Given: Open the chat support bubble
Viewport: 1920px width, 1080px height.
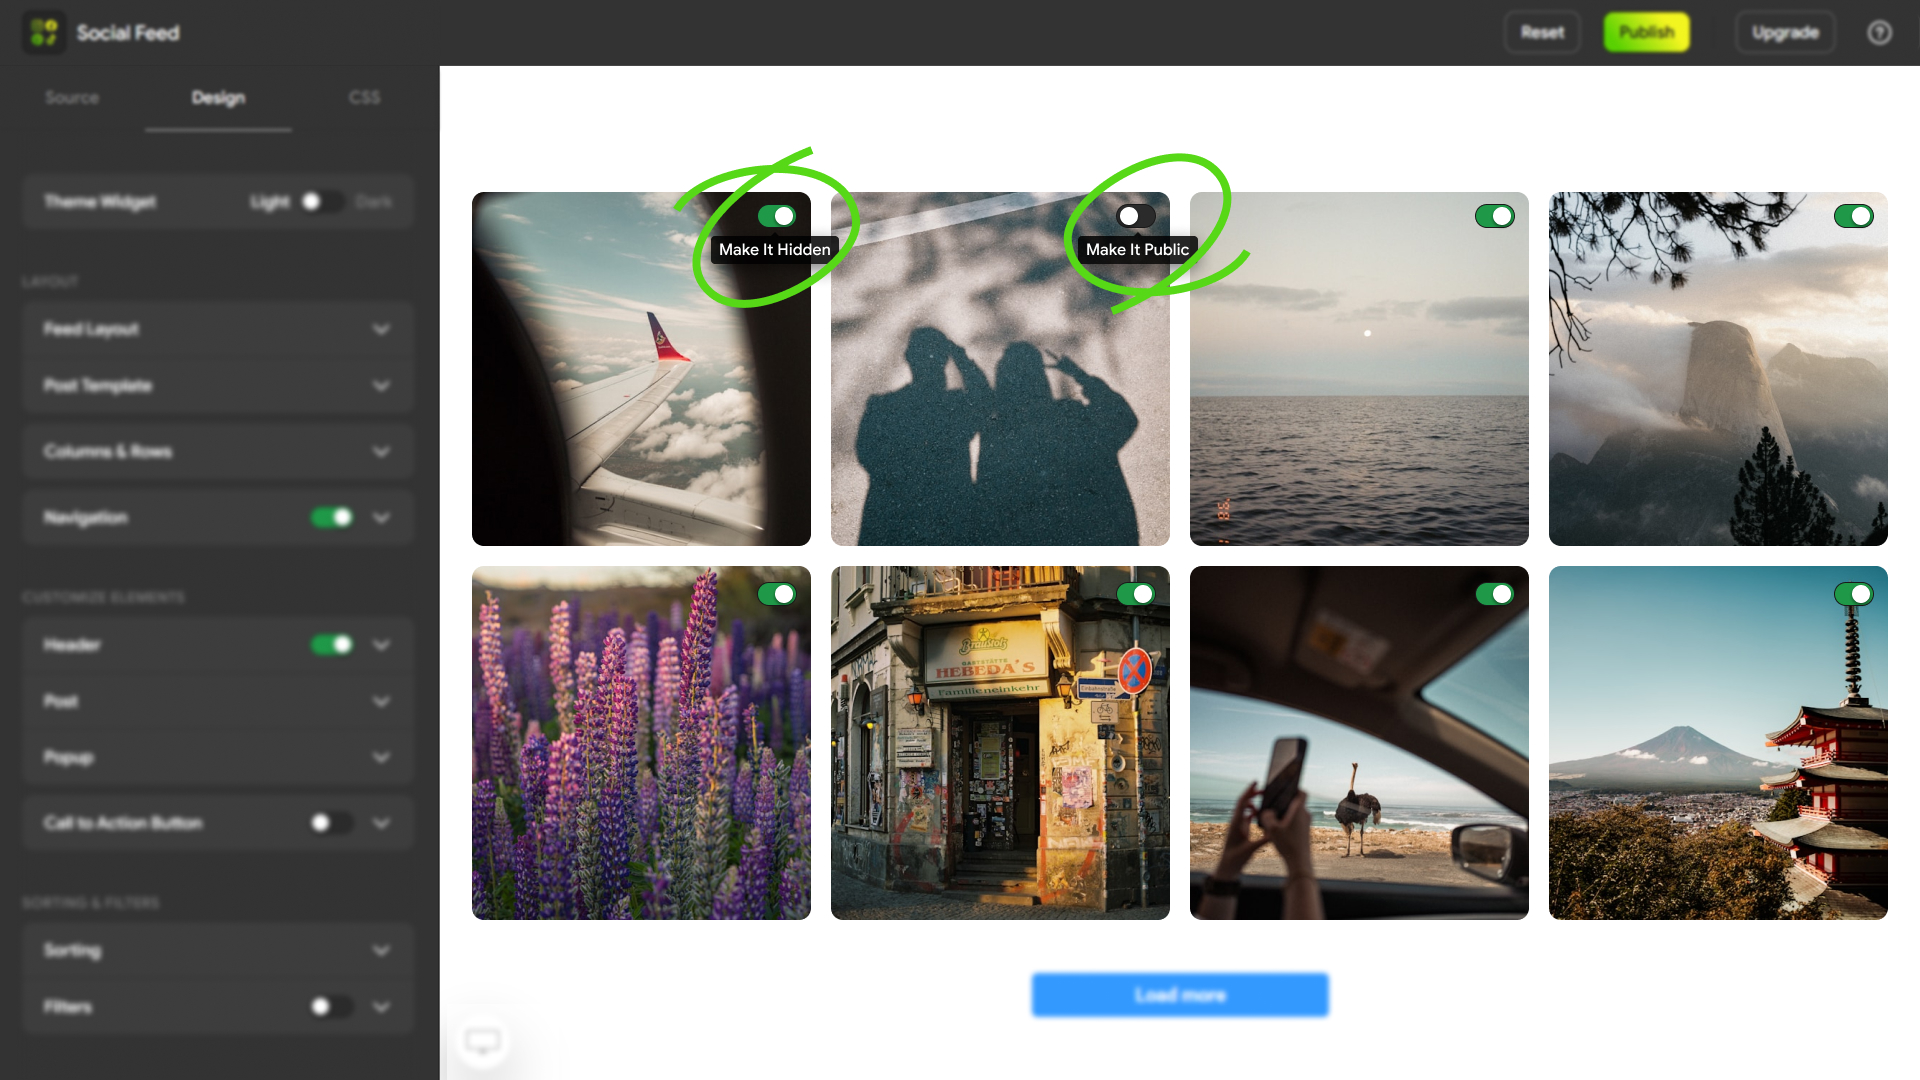Looking at the screenshot, I should [483, 1040].
